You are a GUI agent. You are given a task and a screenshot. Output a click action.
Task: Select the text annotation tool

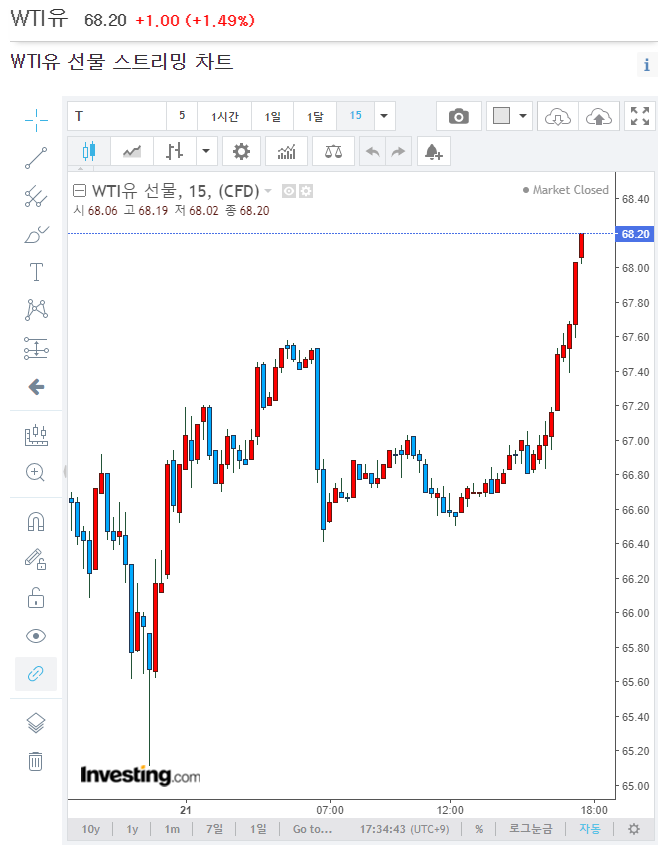click(36, 272)
